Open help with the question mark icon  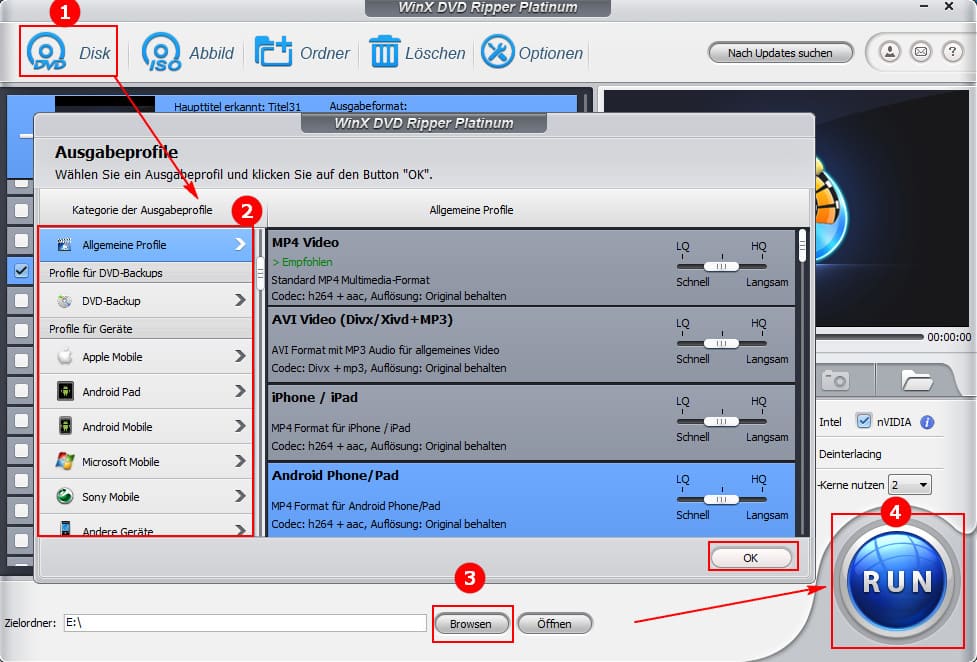pos(952,52)
